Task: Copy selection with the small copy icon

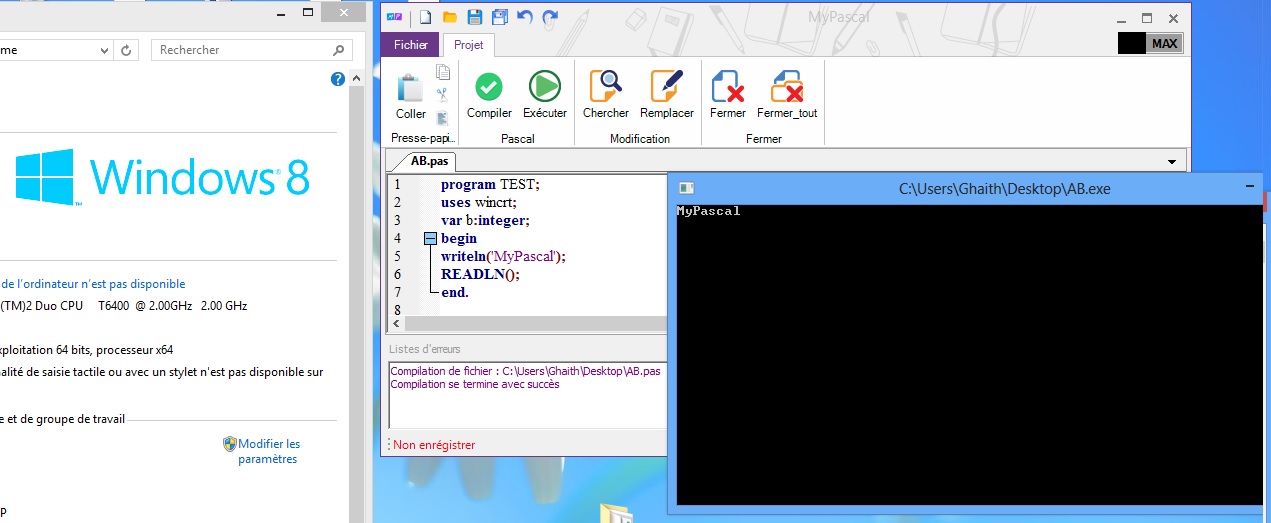Action: pyautogui.click(x=443, y=72)
